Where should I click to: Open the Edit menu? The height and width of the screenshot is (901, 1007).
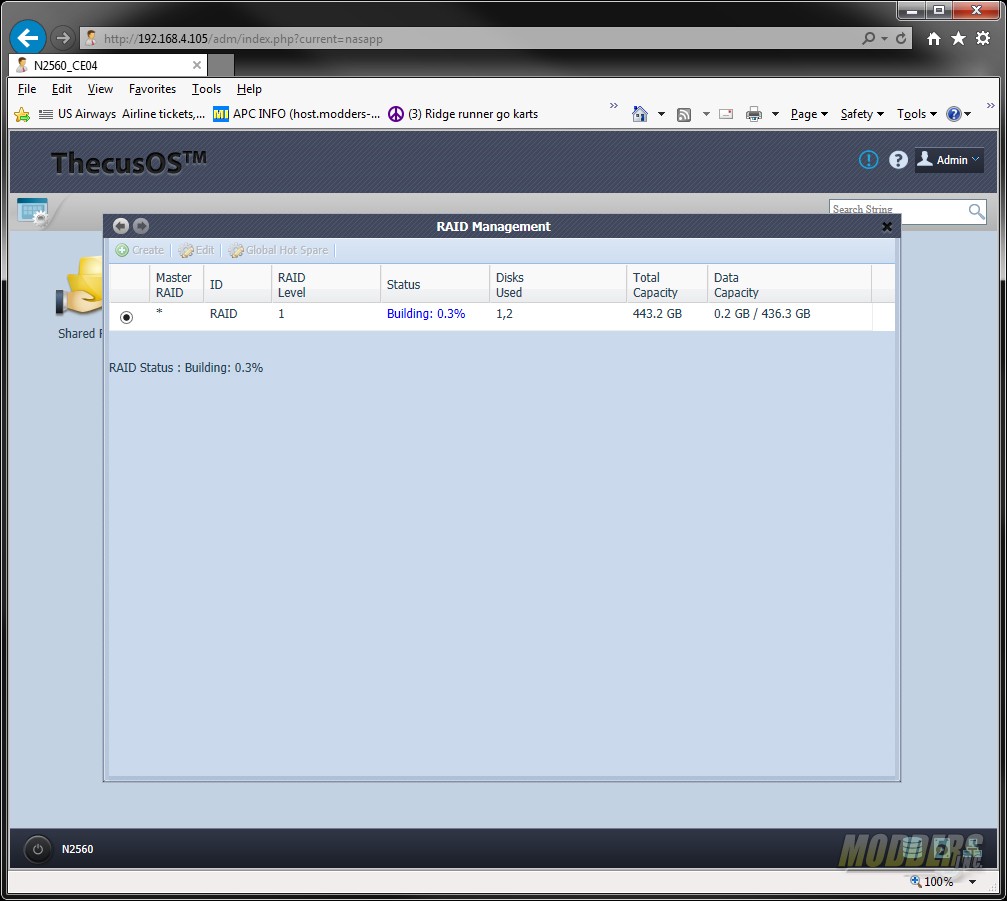pyautogui.click(x=62, y=89)
